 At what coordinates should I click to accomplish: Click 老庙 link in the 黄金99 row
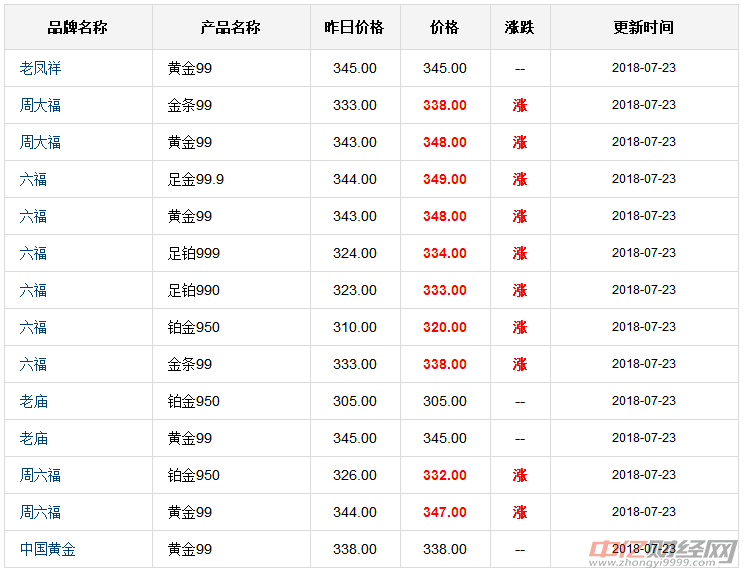pyautogui.click(x=33, y=438)
